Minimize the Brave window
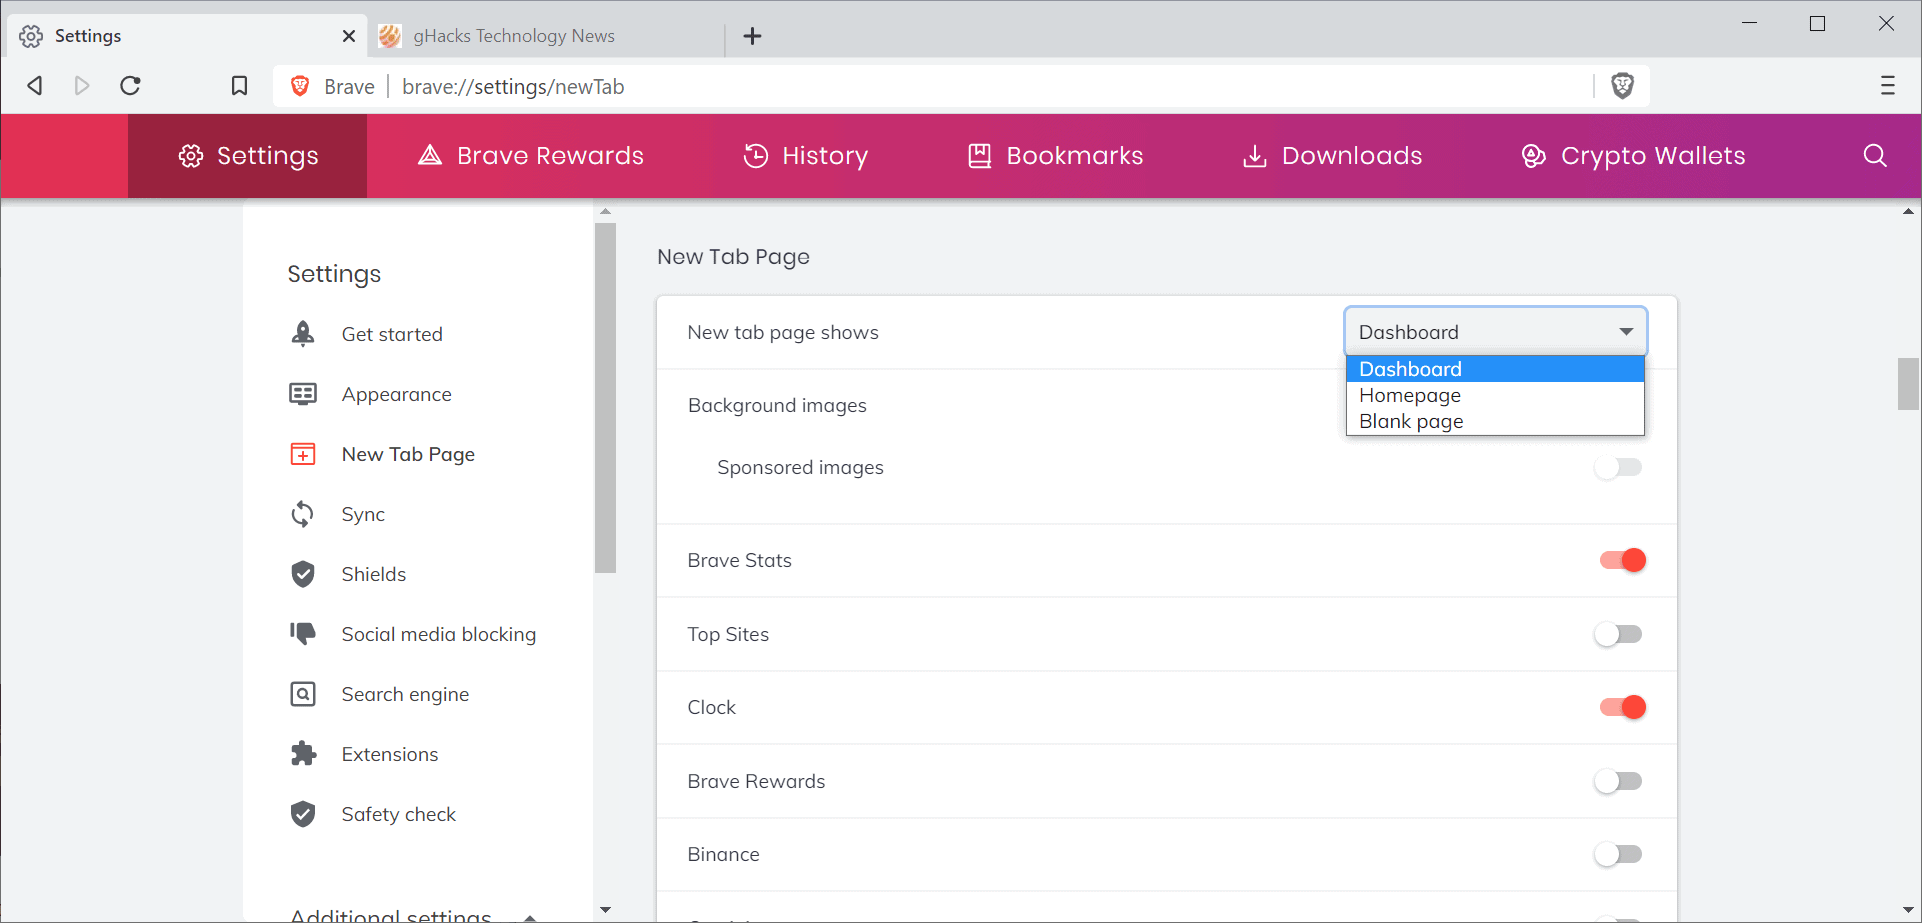Image resolution: width=1922 pixels, height=923 pixels. point(1750,23)
